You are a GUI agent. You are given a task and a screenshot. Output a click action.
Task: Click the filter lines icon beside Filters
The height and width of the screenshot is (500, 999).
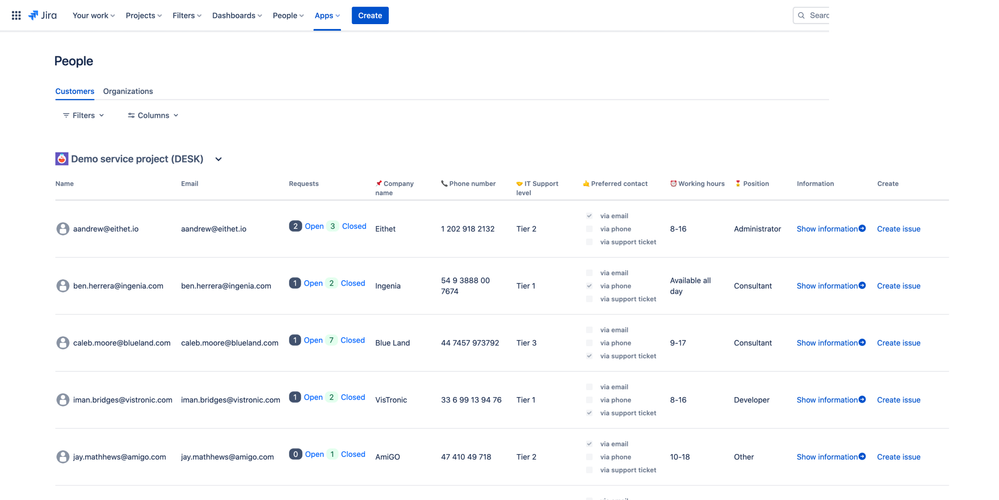(66, 115)
